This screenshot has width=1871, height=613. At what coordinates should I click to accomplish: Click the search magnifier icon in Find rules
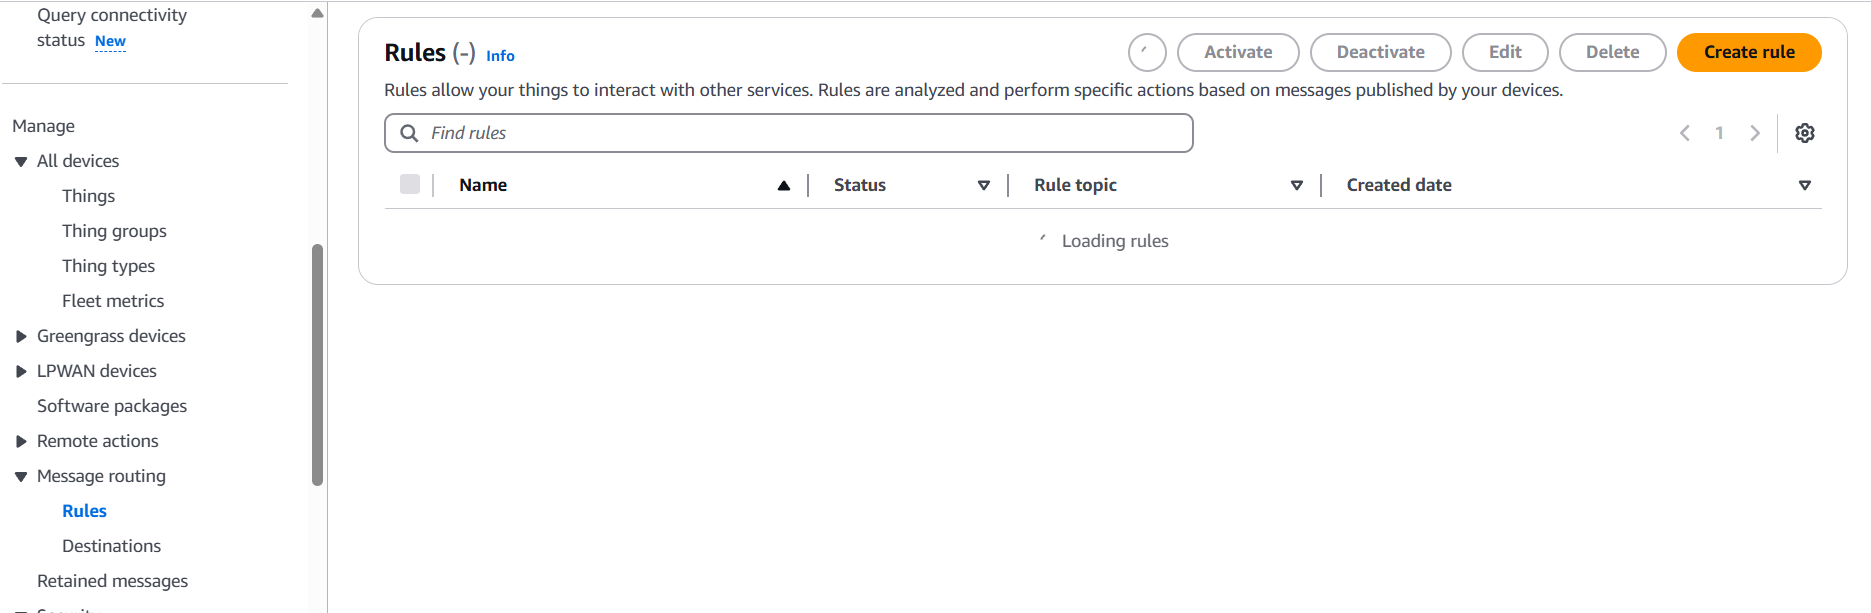pyautogui.click(x=409, y=133)
